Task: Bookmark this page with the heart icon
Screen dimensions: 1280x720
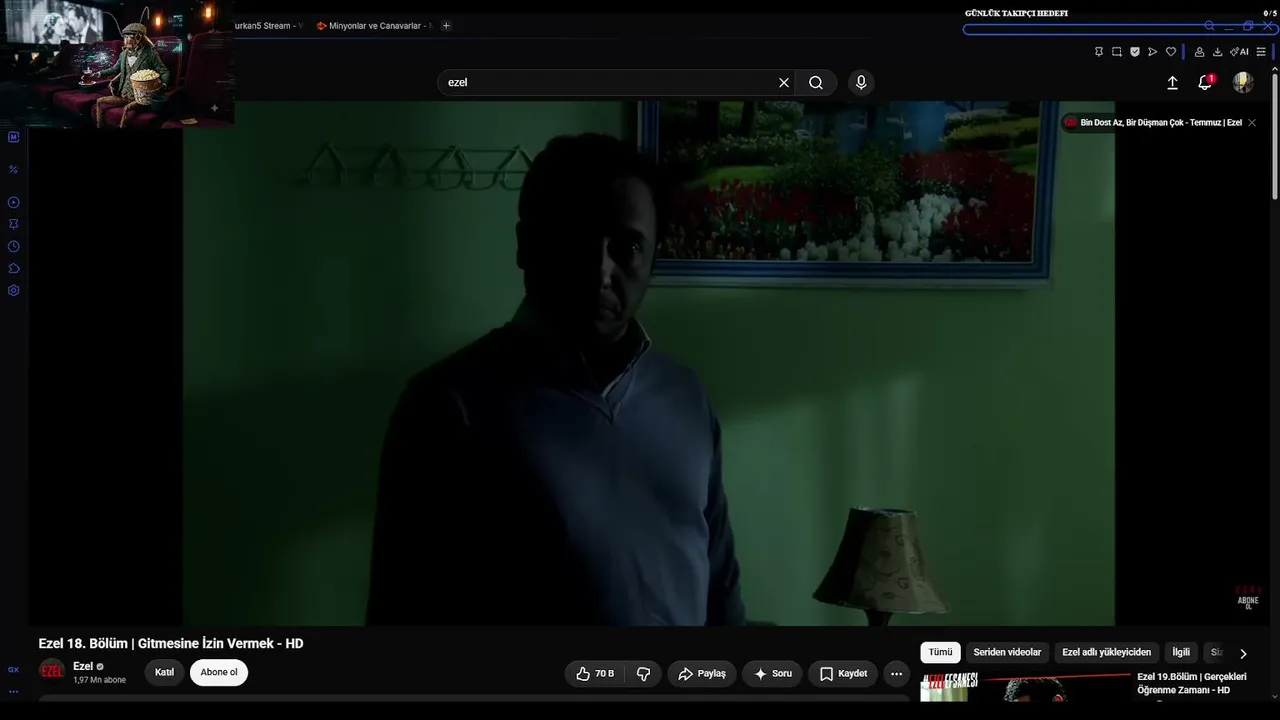Action: [1171, 52]
